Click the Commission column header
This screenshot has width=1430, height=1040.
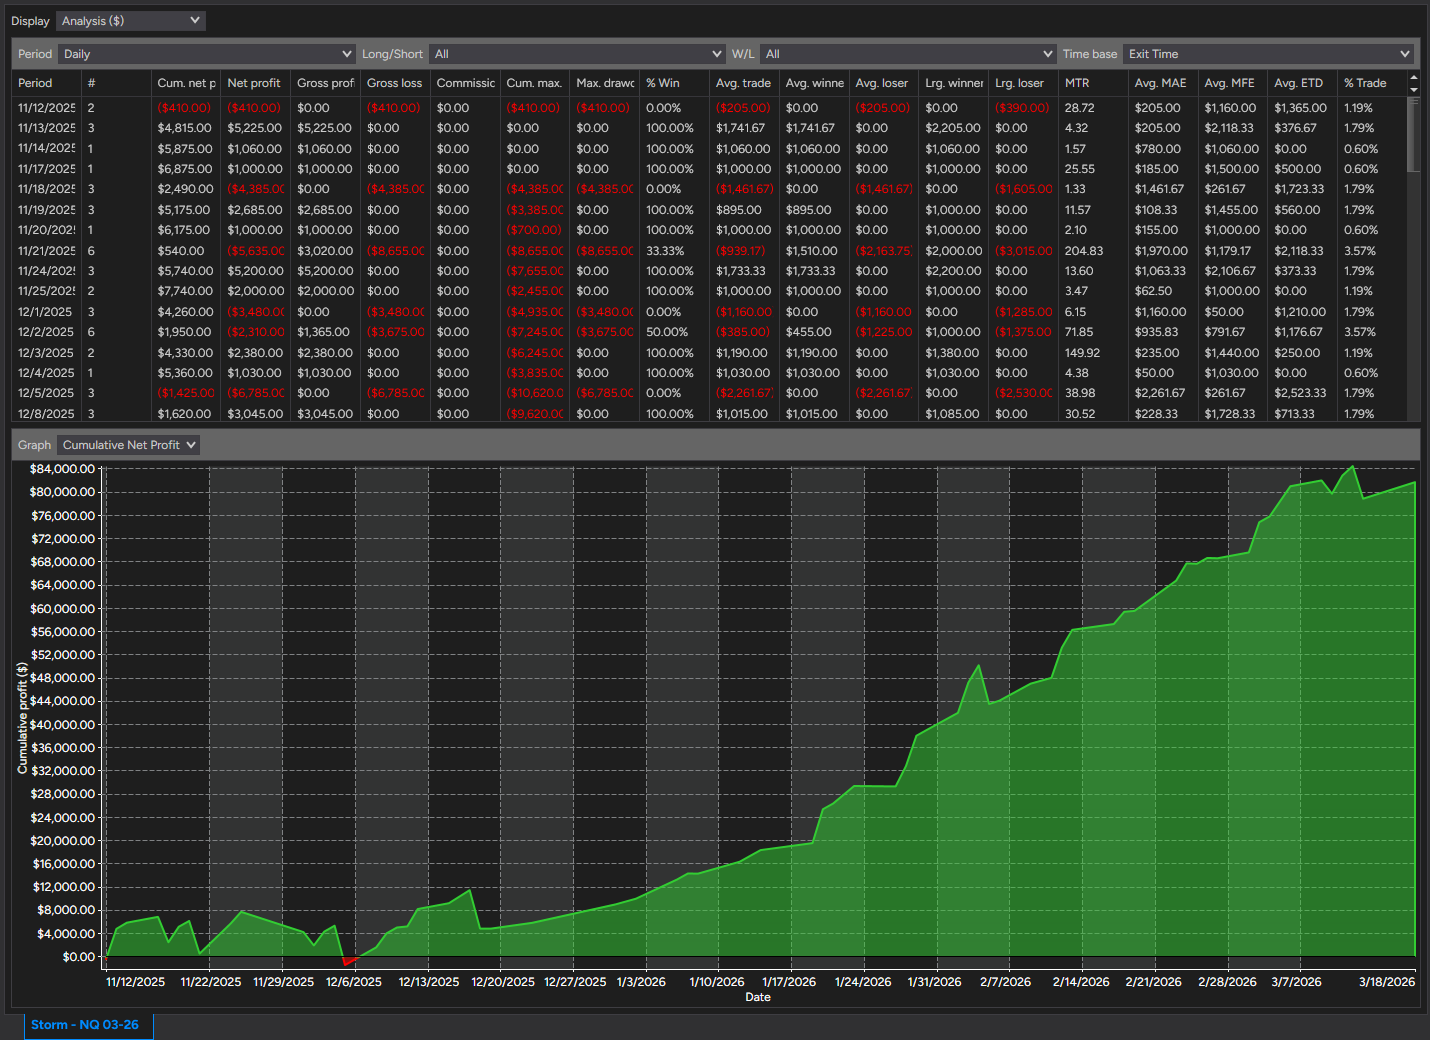pos(465,83)
